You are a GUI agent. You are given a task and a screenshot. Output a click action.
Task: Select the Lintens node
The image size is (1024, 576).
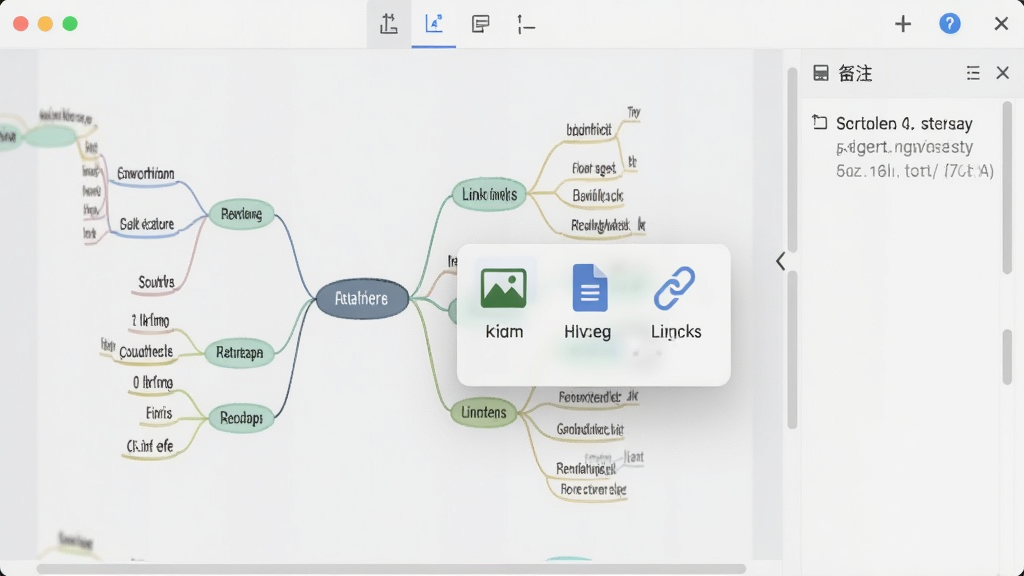click(x=484, y=412)
